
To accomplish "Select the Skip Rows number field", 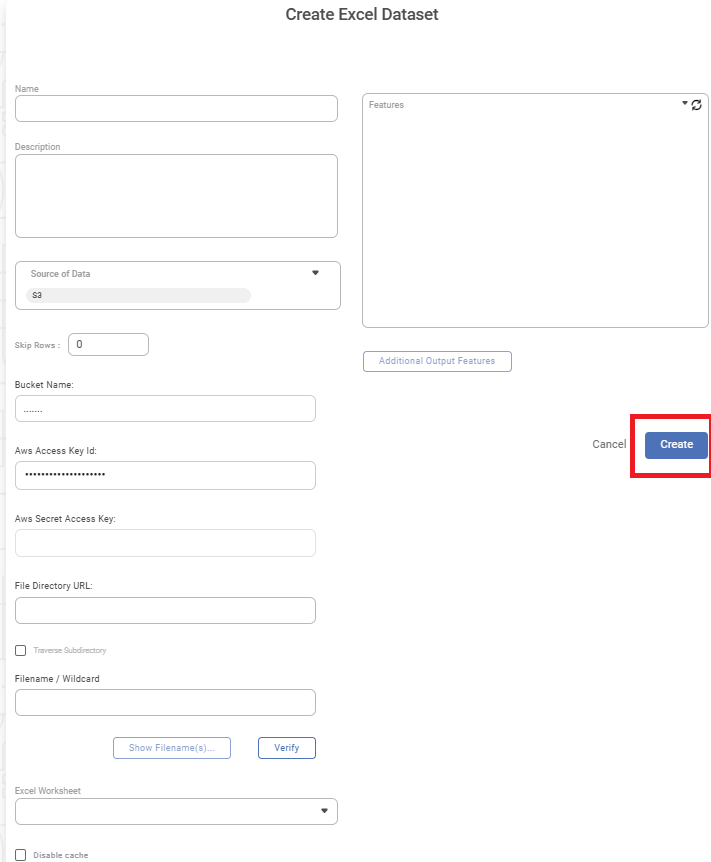I will (x=108, y=344).
